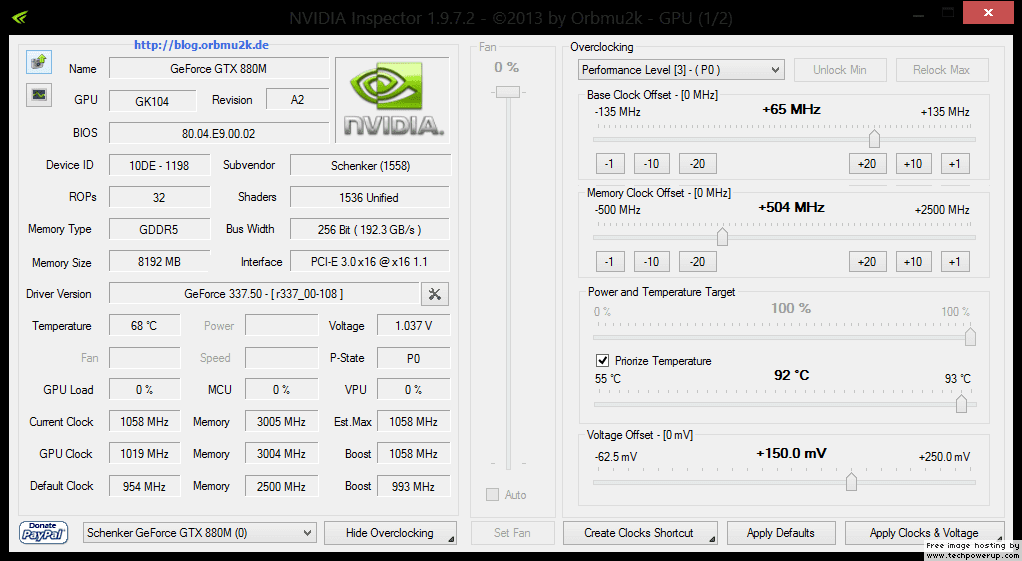Click the Default Clock value 954 MHz
The image size is (1022, 561).
click(145, 486)
